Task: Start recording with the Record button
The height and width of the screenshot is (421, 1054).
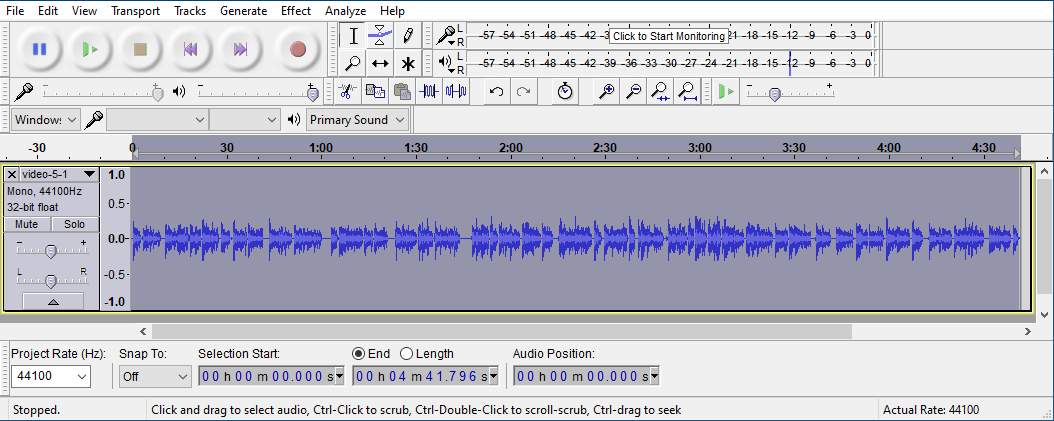Action: coord(298,49)
